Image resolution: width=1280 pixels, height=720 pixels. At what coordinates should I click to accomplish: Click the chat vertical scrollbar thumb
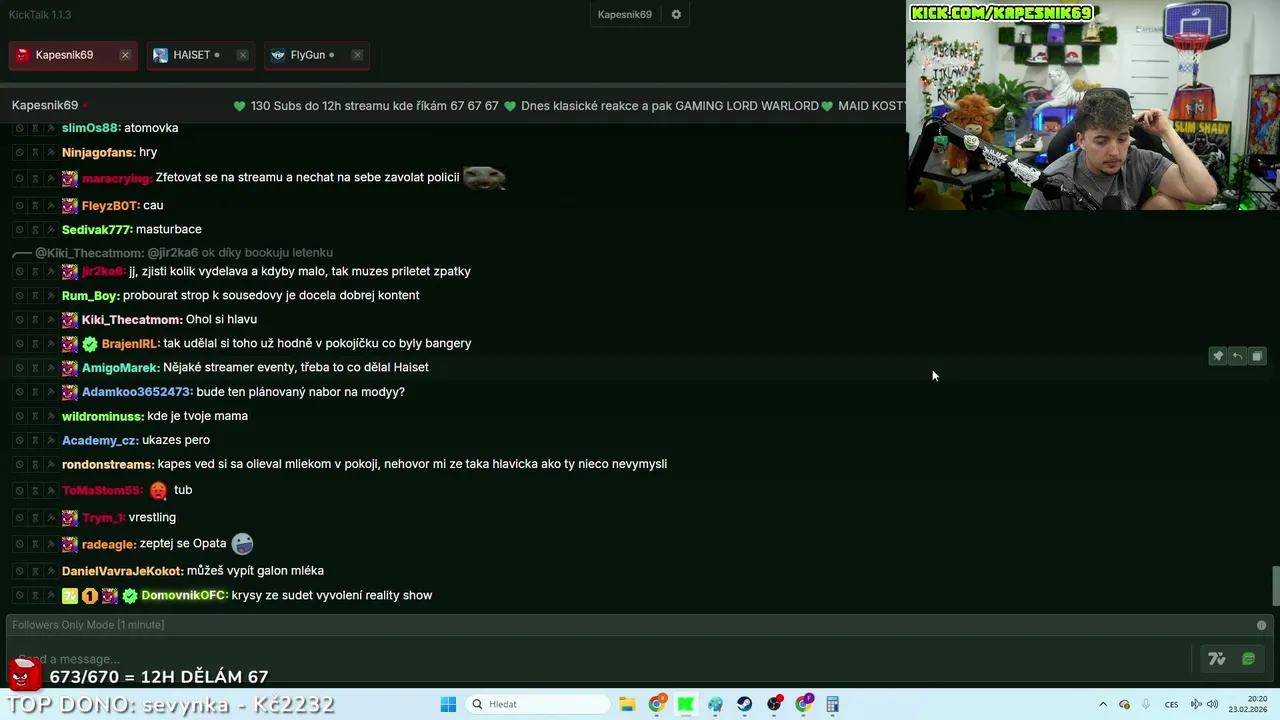1275,586
